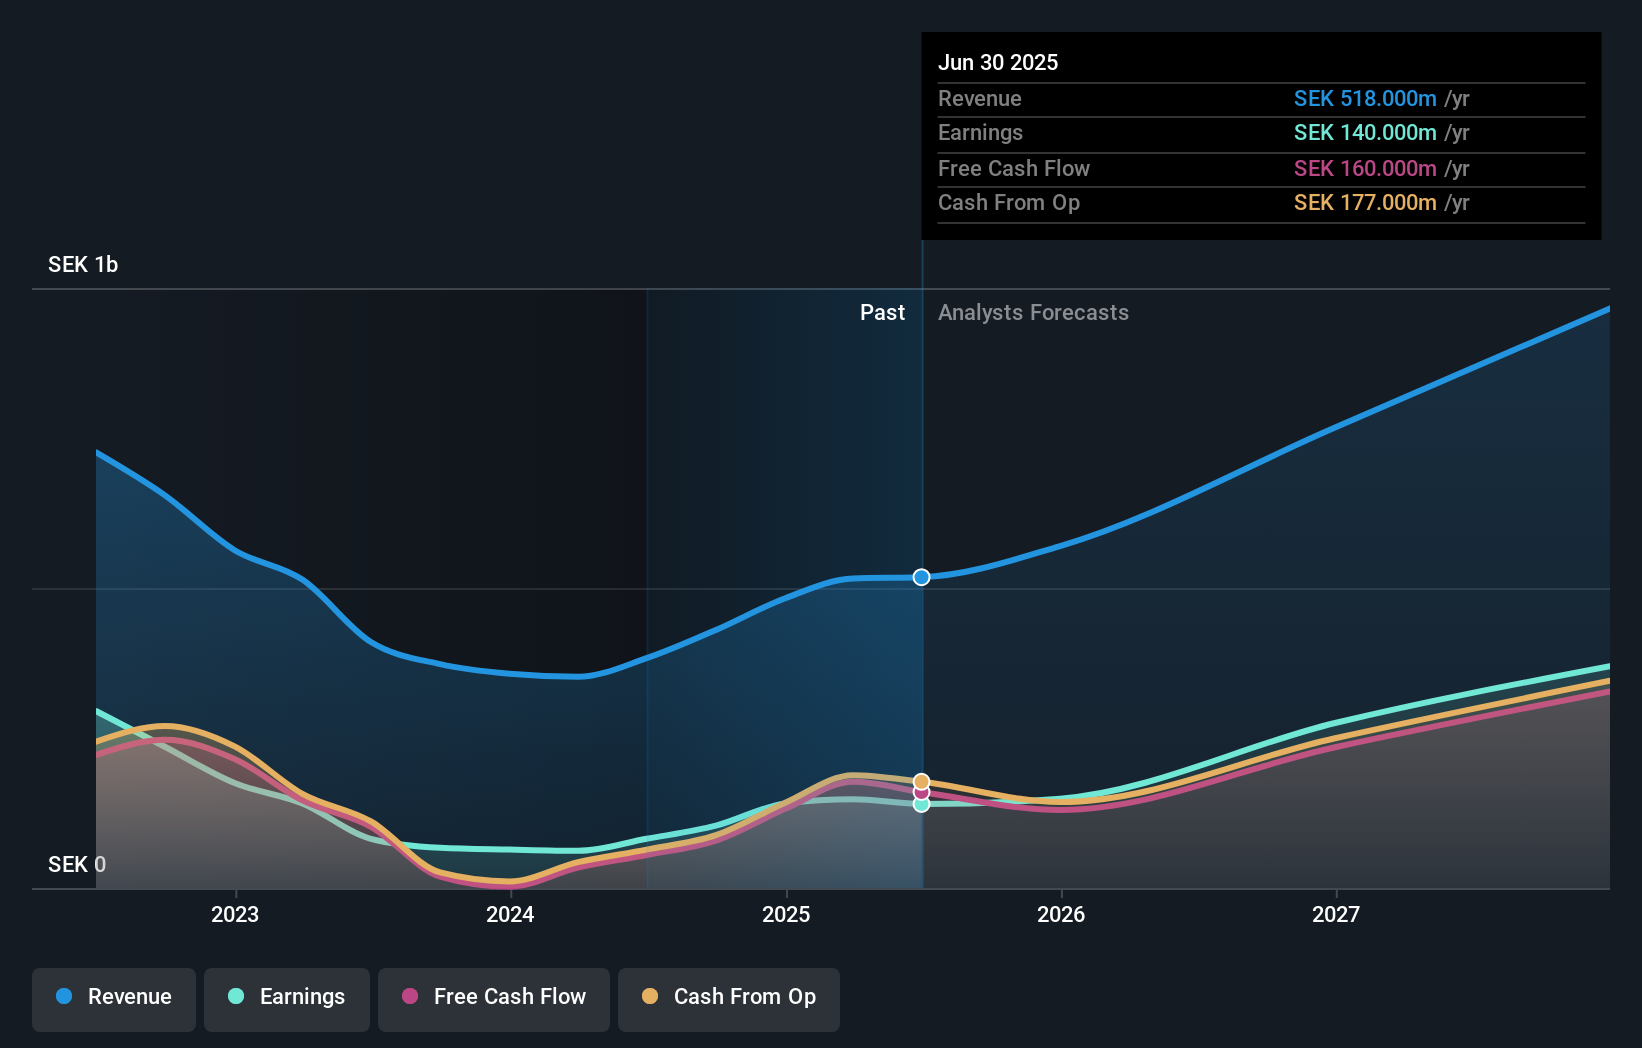Viewport: 1642px width, 1048px height.
Task: Click the Past/Forecast divider line
Action: [x=921, y=560]
